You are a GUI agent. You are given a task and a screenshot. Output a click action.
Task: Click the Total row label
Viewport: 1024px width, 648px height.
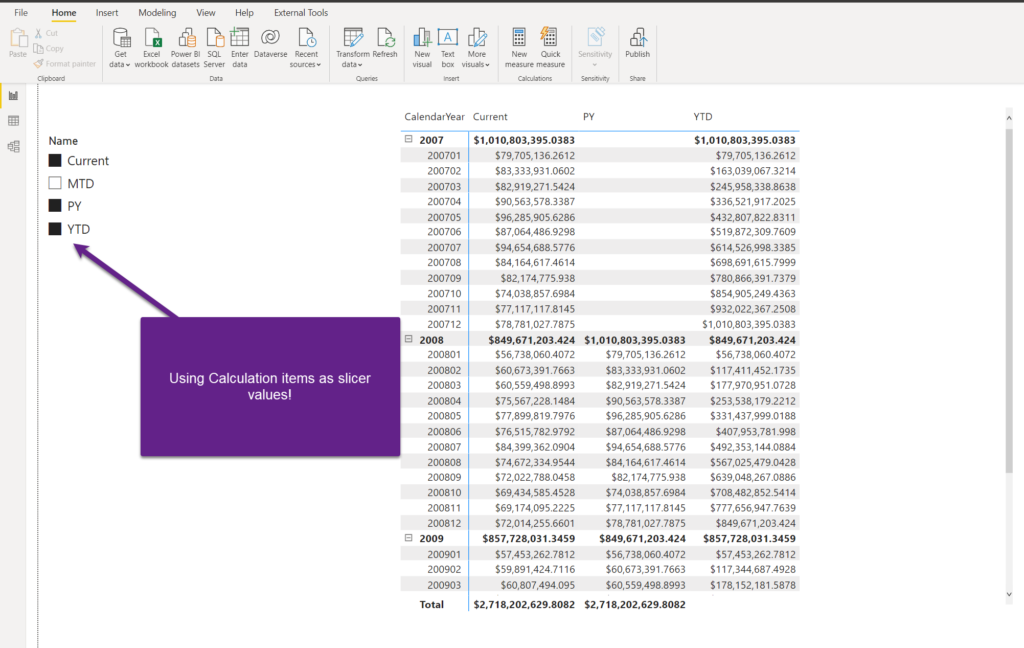431,605
